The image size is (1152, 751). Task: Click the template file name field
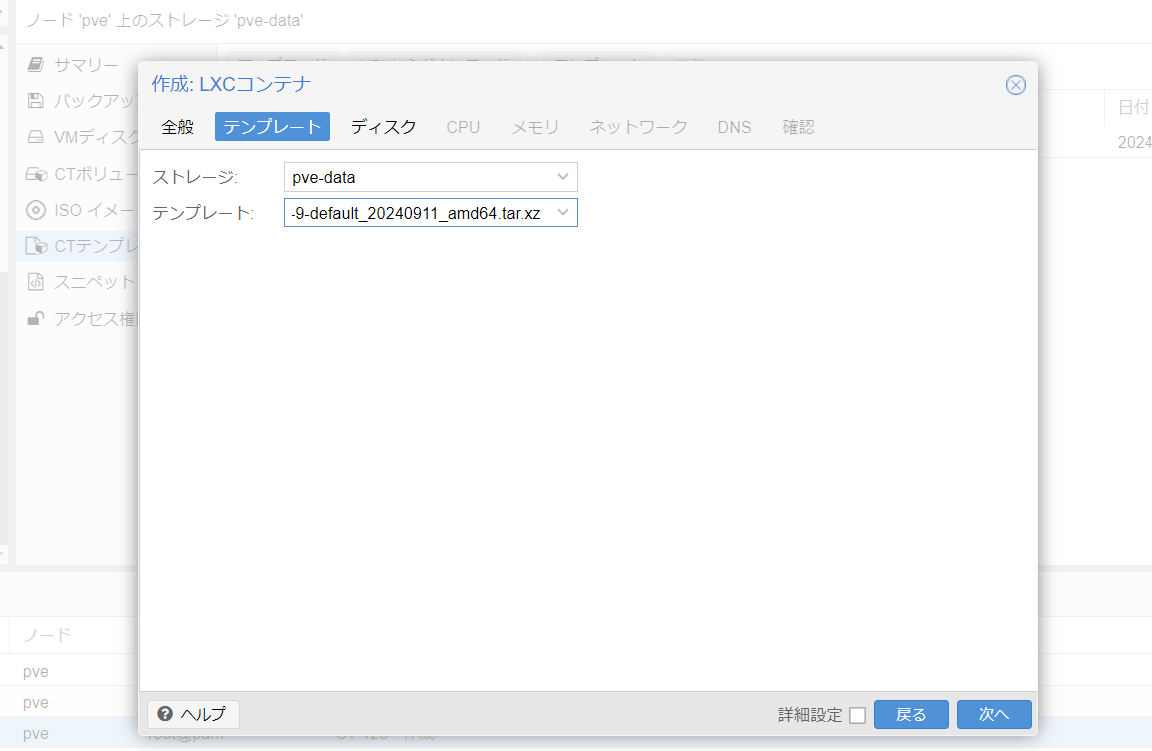coord(431,213)
